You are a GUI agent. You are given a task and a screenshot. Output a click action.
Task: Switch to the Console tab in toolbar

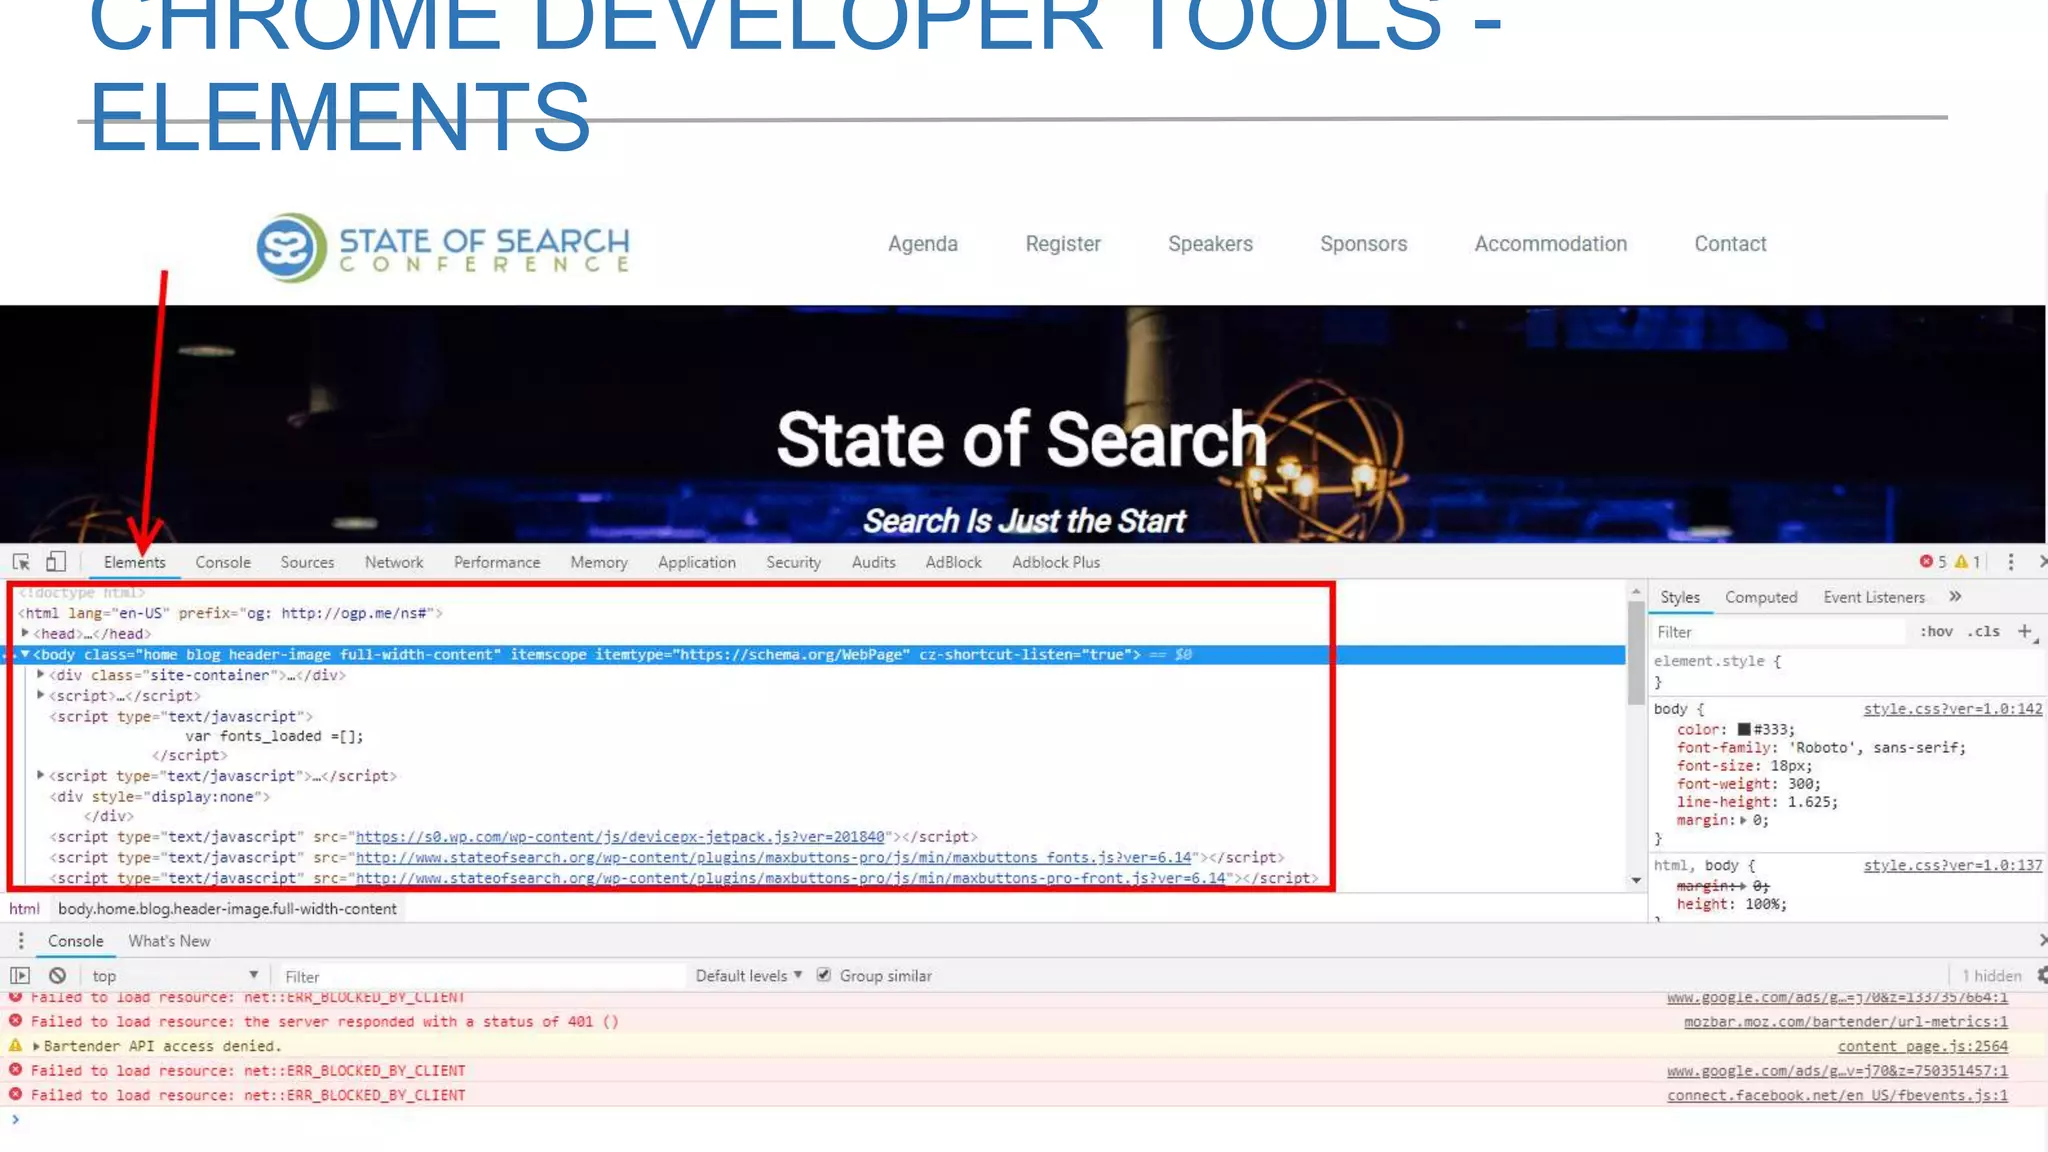[223, 562]
